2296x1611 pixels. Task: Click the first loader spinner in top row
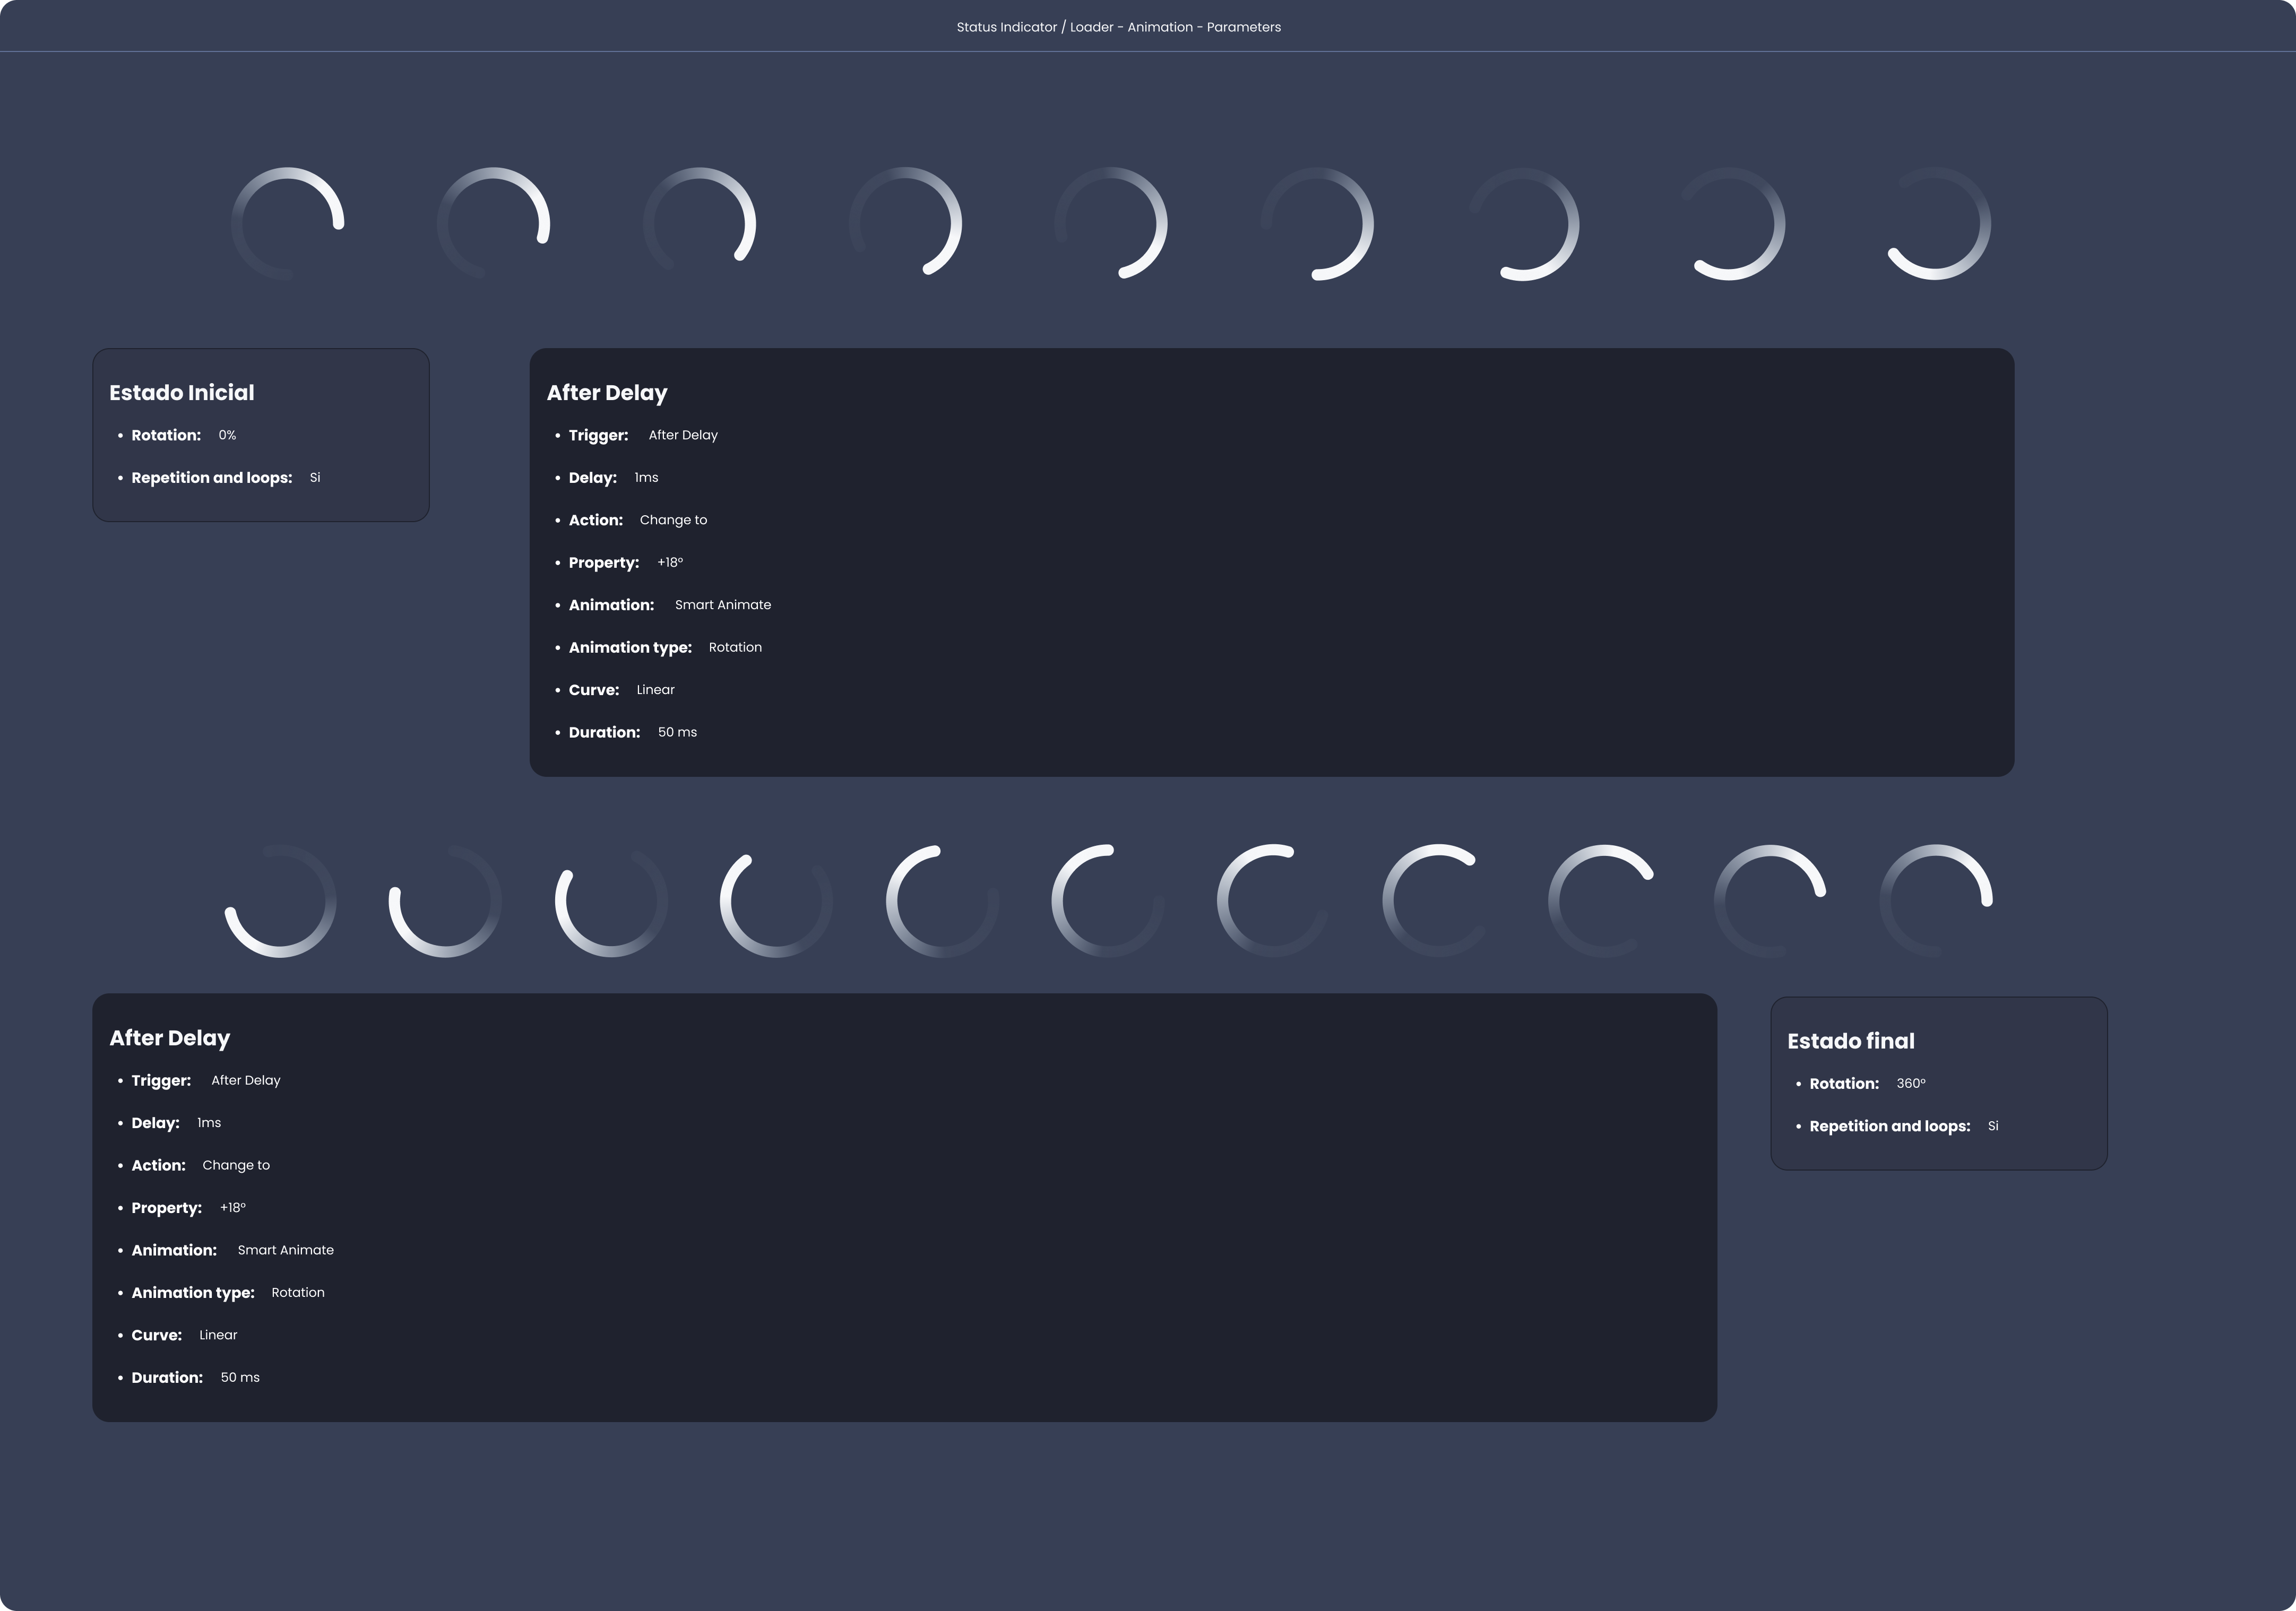tap(288, 223)
